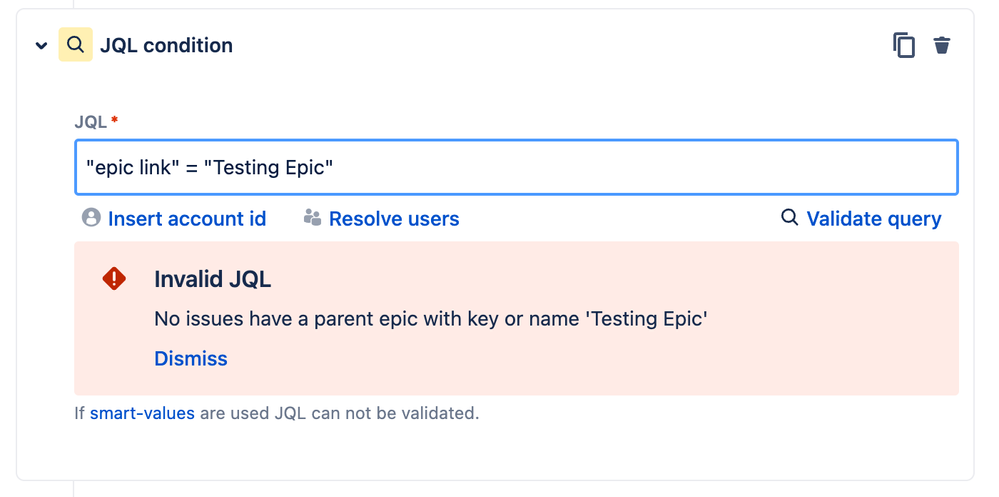Click the JQL field label
The height and width of the screenshot is (497, 999).
[90, 122]
